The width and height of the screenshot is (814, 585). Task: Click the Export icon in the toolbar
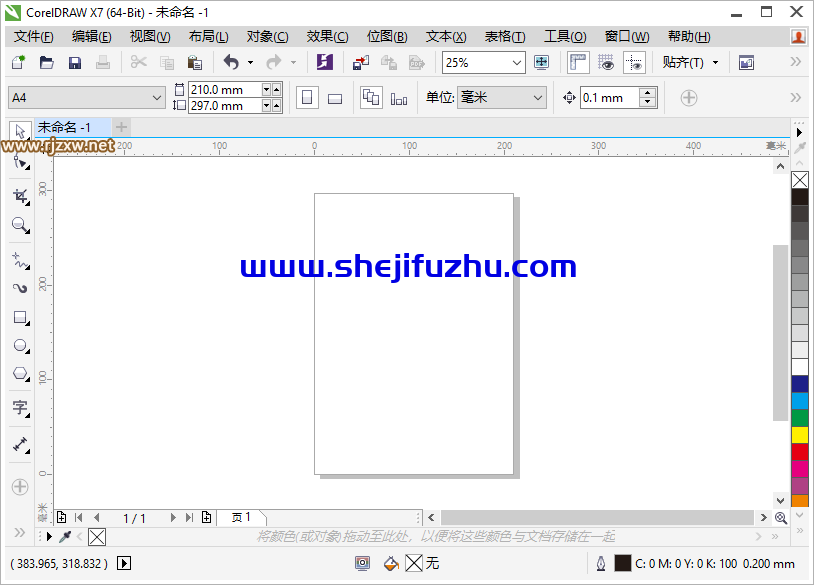tap(389, 63)
